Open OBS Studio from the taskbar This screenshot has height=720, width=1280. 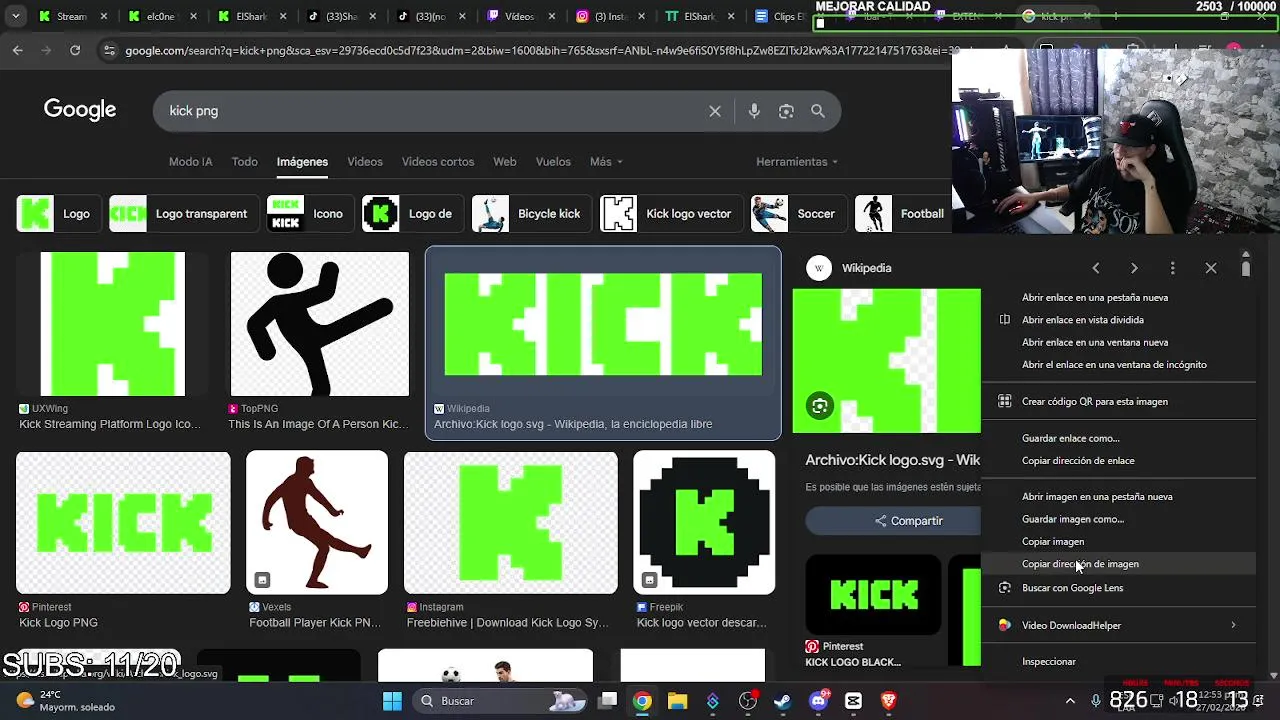(x=748, y=701)
